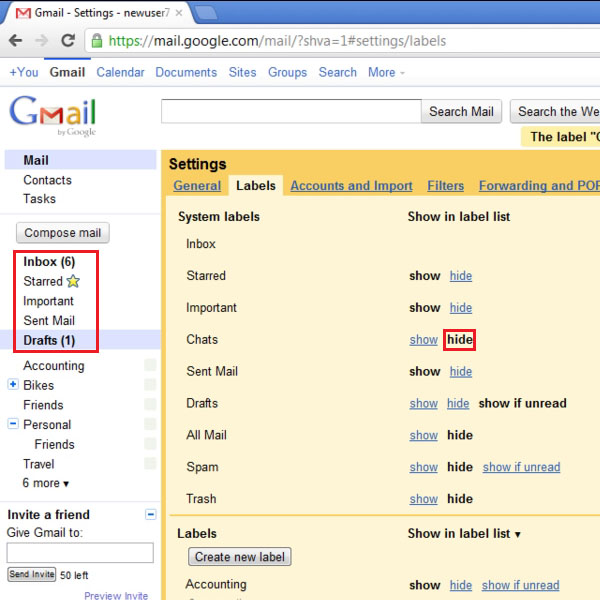Open Contacts in the left navigation
Screen dimensions: 600x600
[x=47, y=180]
